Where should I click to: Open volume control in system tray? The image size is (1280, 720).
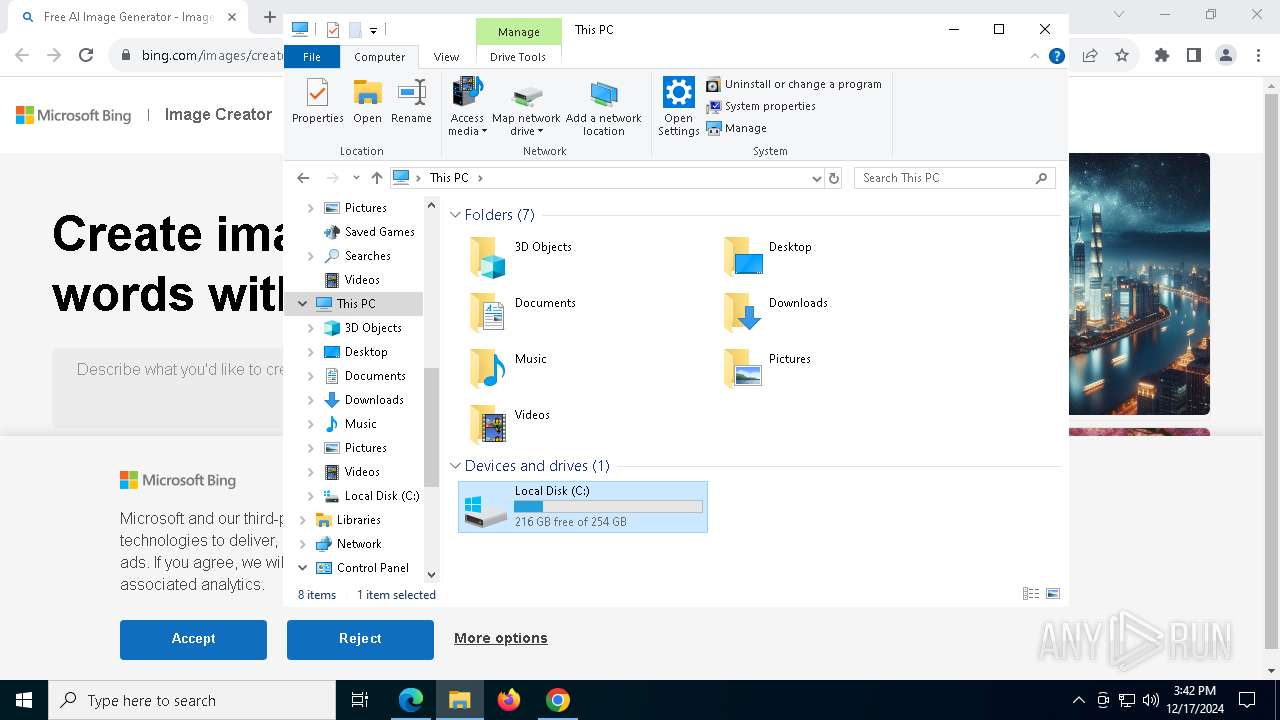[x=1151, y=700]
